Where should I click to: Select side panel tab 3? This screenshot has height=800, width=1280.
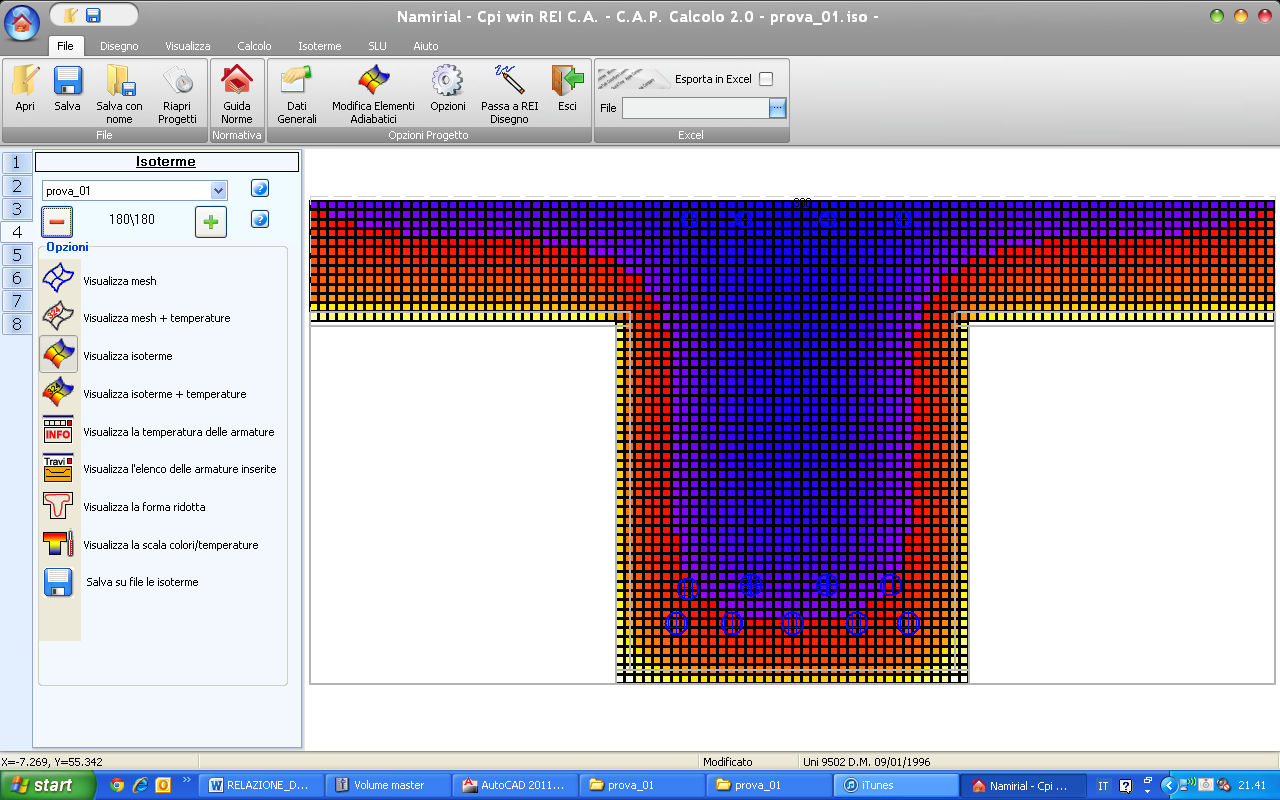(16, 208)
